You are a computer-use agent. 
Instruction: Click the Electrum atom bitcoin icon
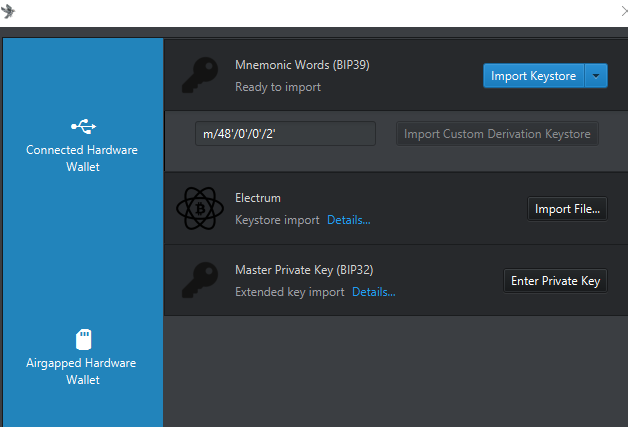tap(200, 208)
